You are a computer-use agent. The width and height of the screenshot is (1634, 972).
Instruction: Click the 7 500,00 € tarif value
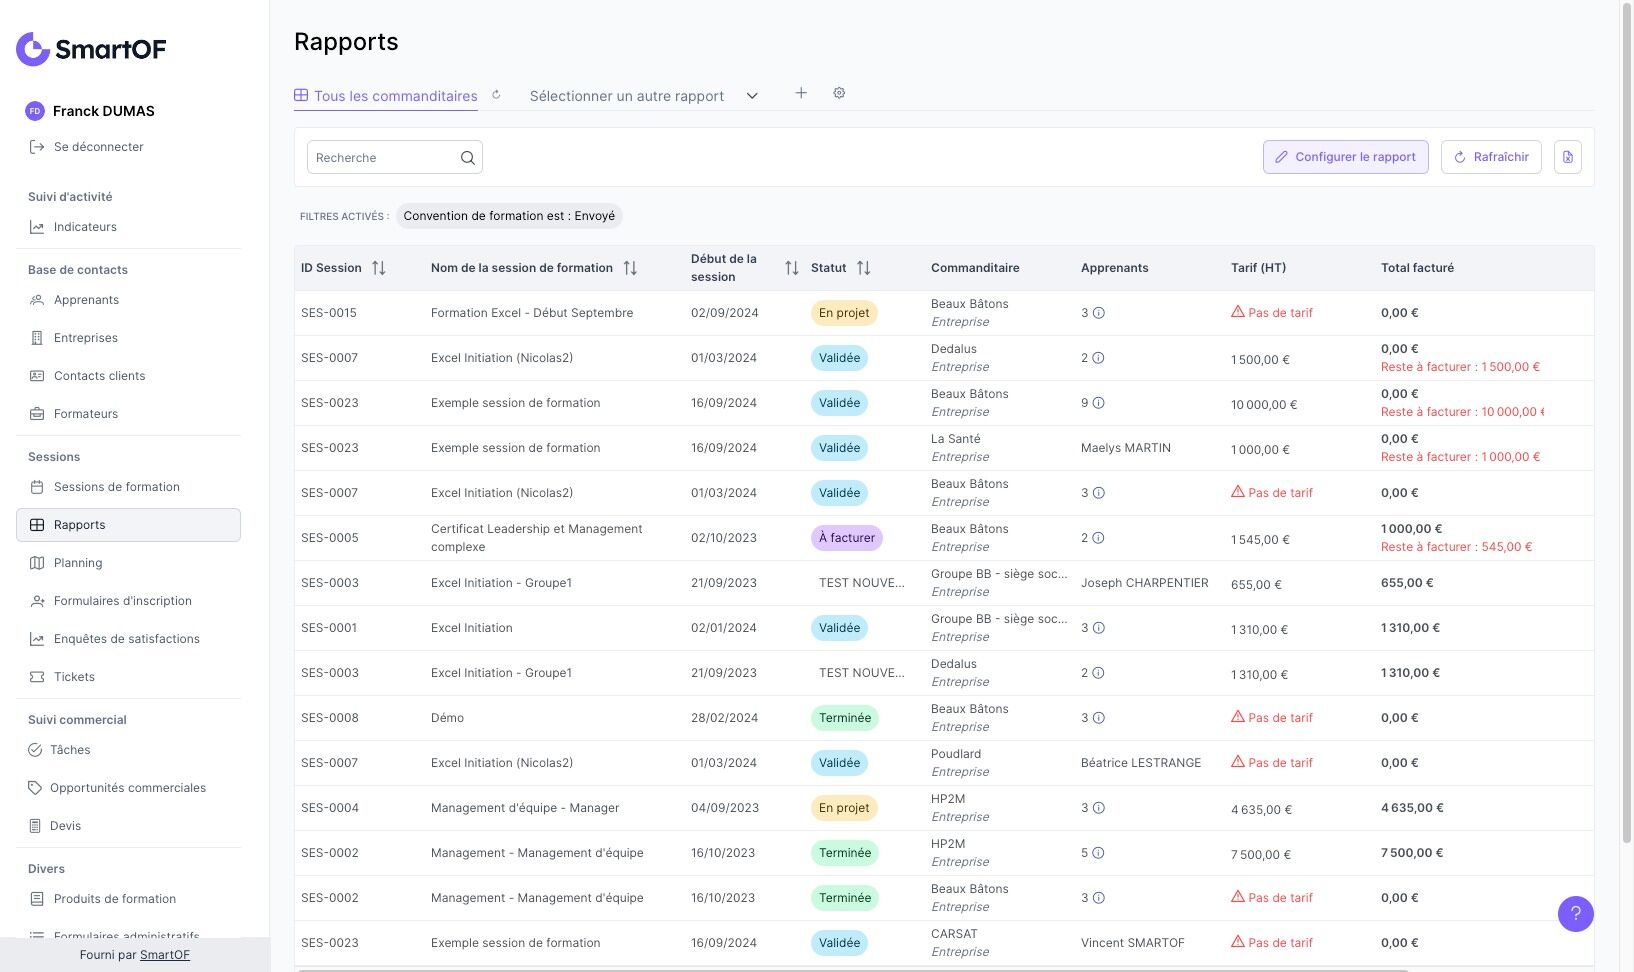(1261, 855)
